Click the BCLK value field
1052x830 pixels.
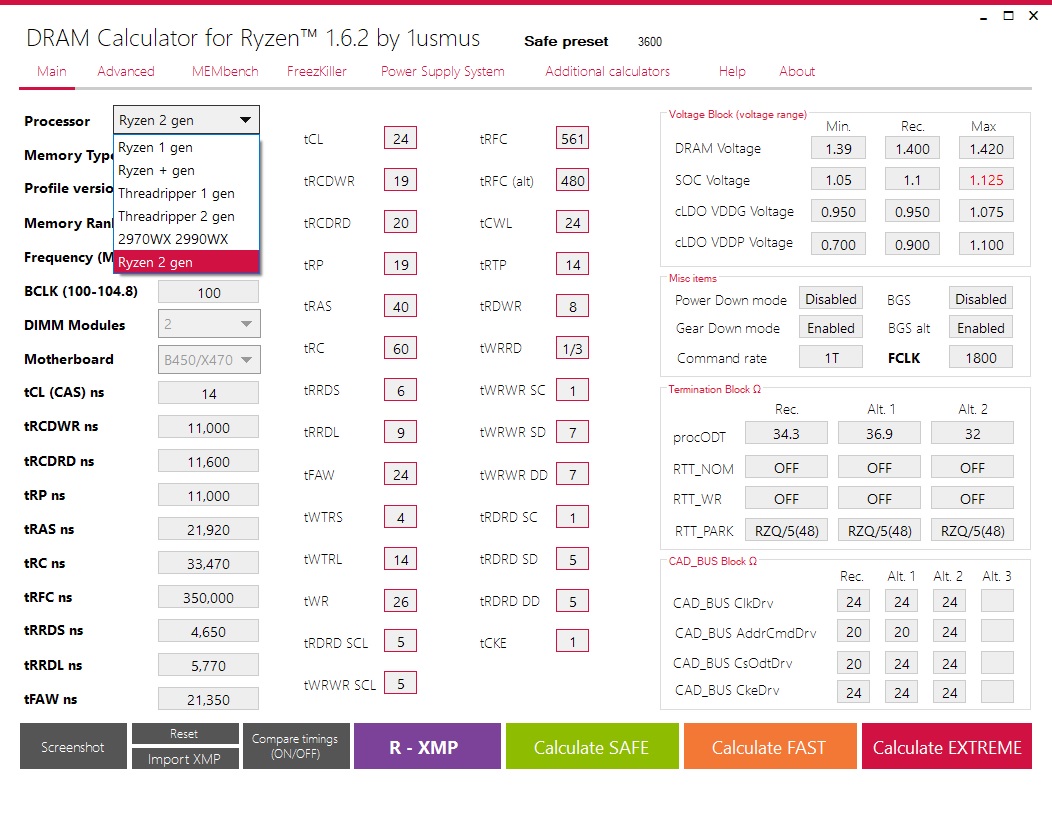click(209, 293)
